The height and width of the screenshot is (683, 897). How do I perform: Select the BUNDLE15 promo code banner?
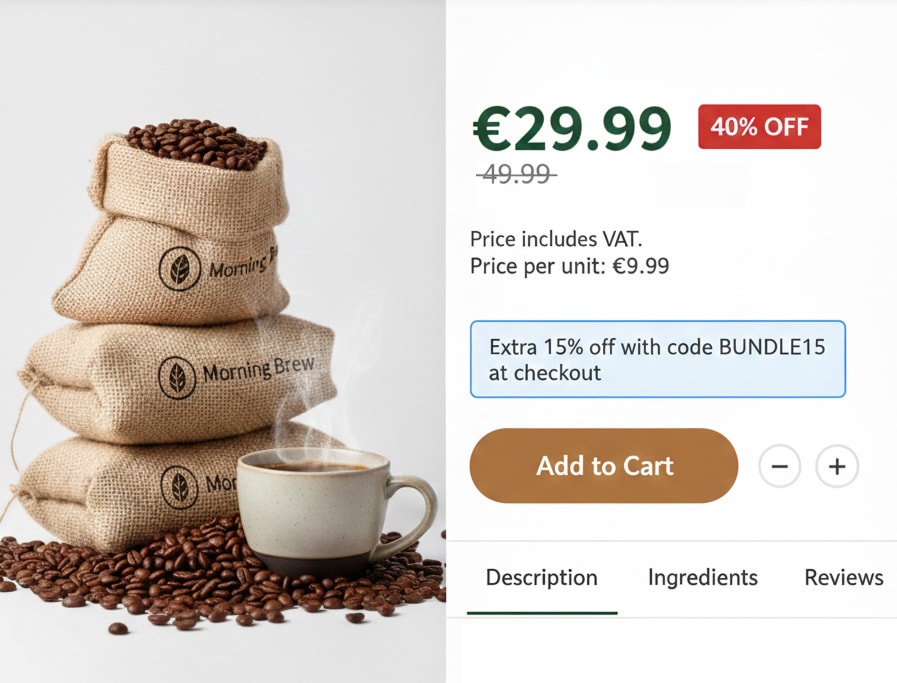tap(657, 359)
